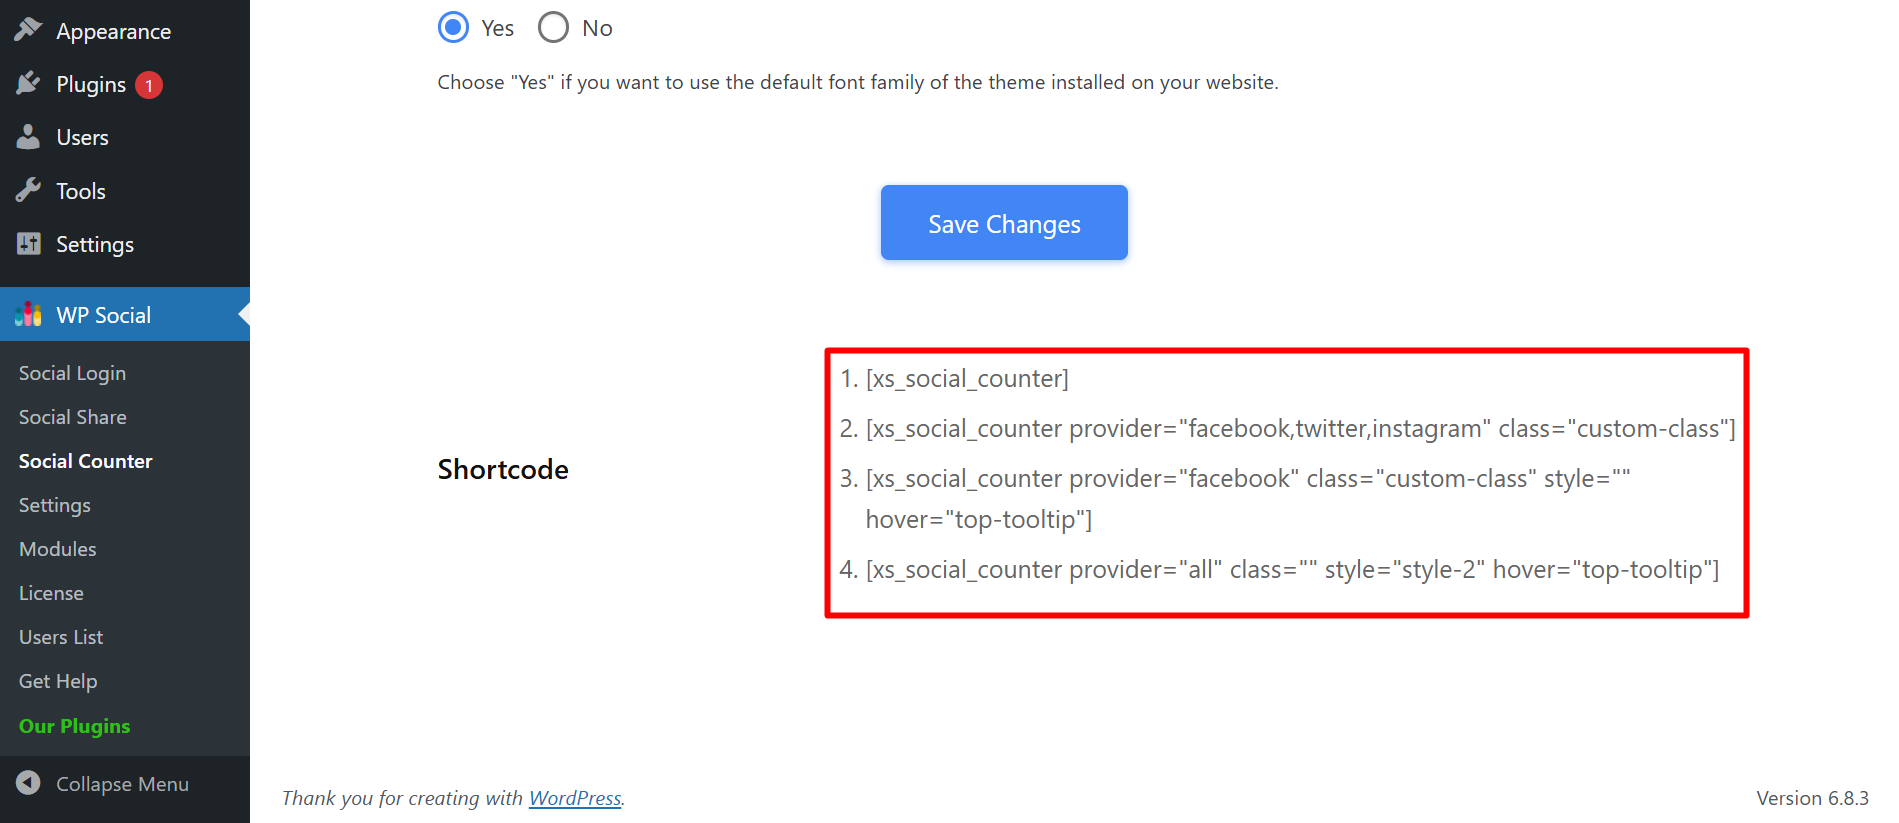Navigate to the License page

(x=51, y=593)
